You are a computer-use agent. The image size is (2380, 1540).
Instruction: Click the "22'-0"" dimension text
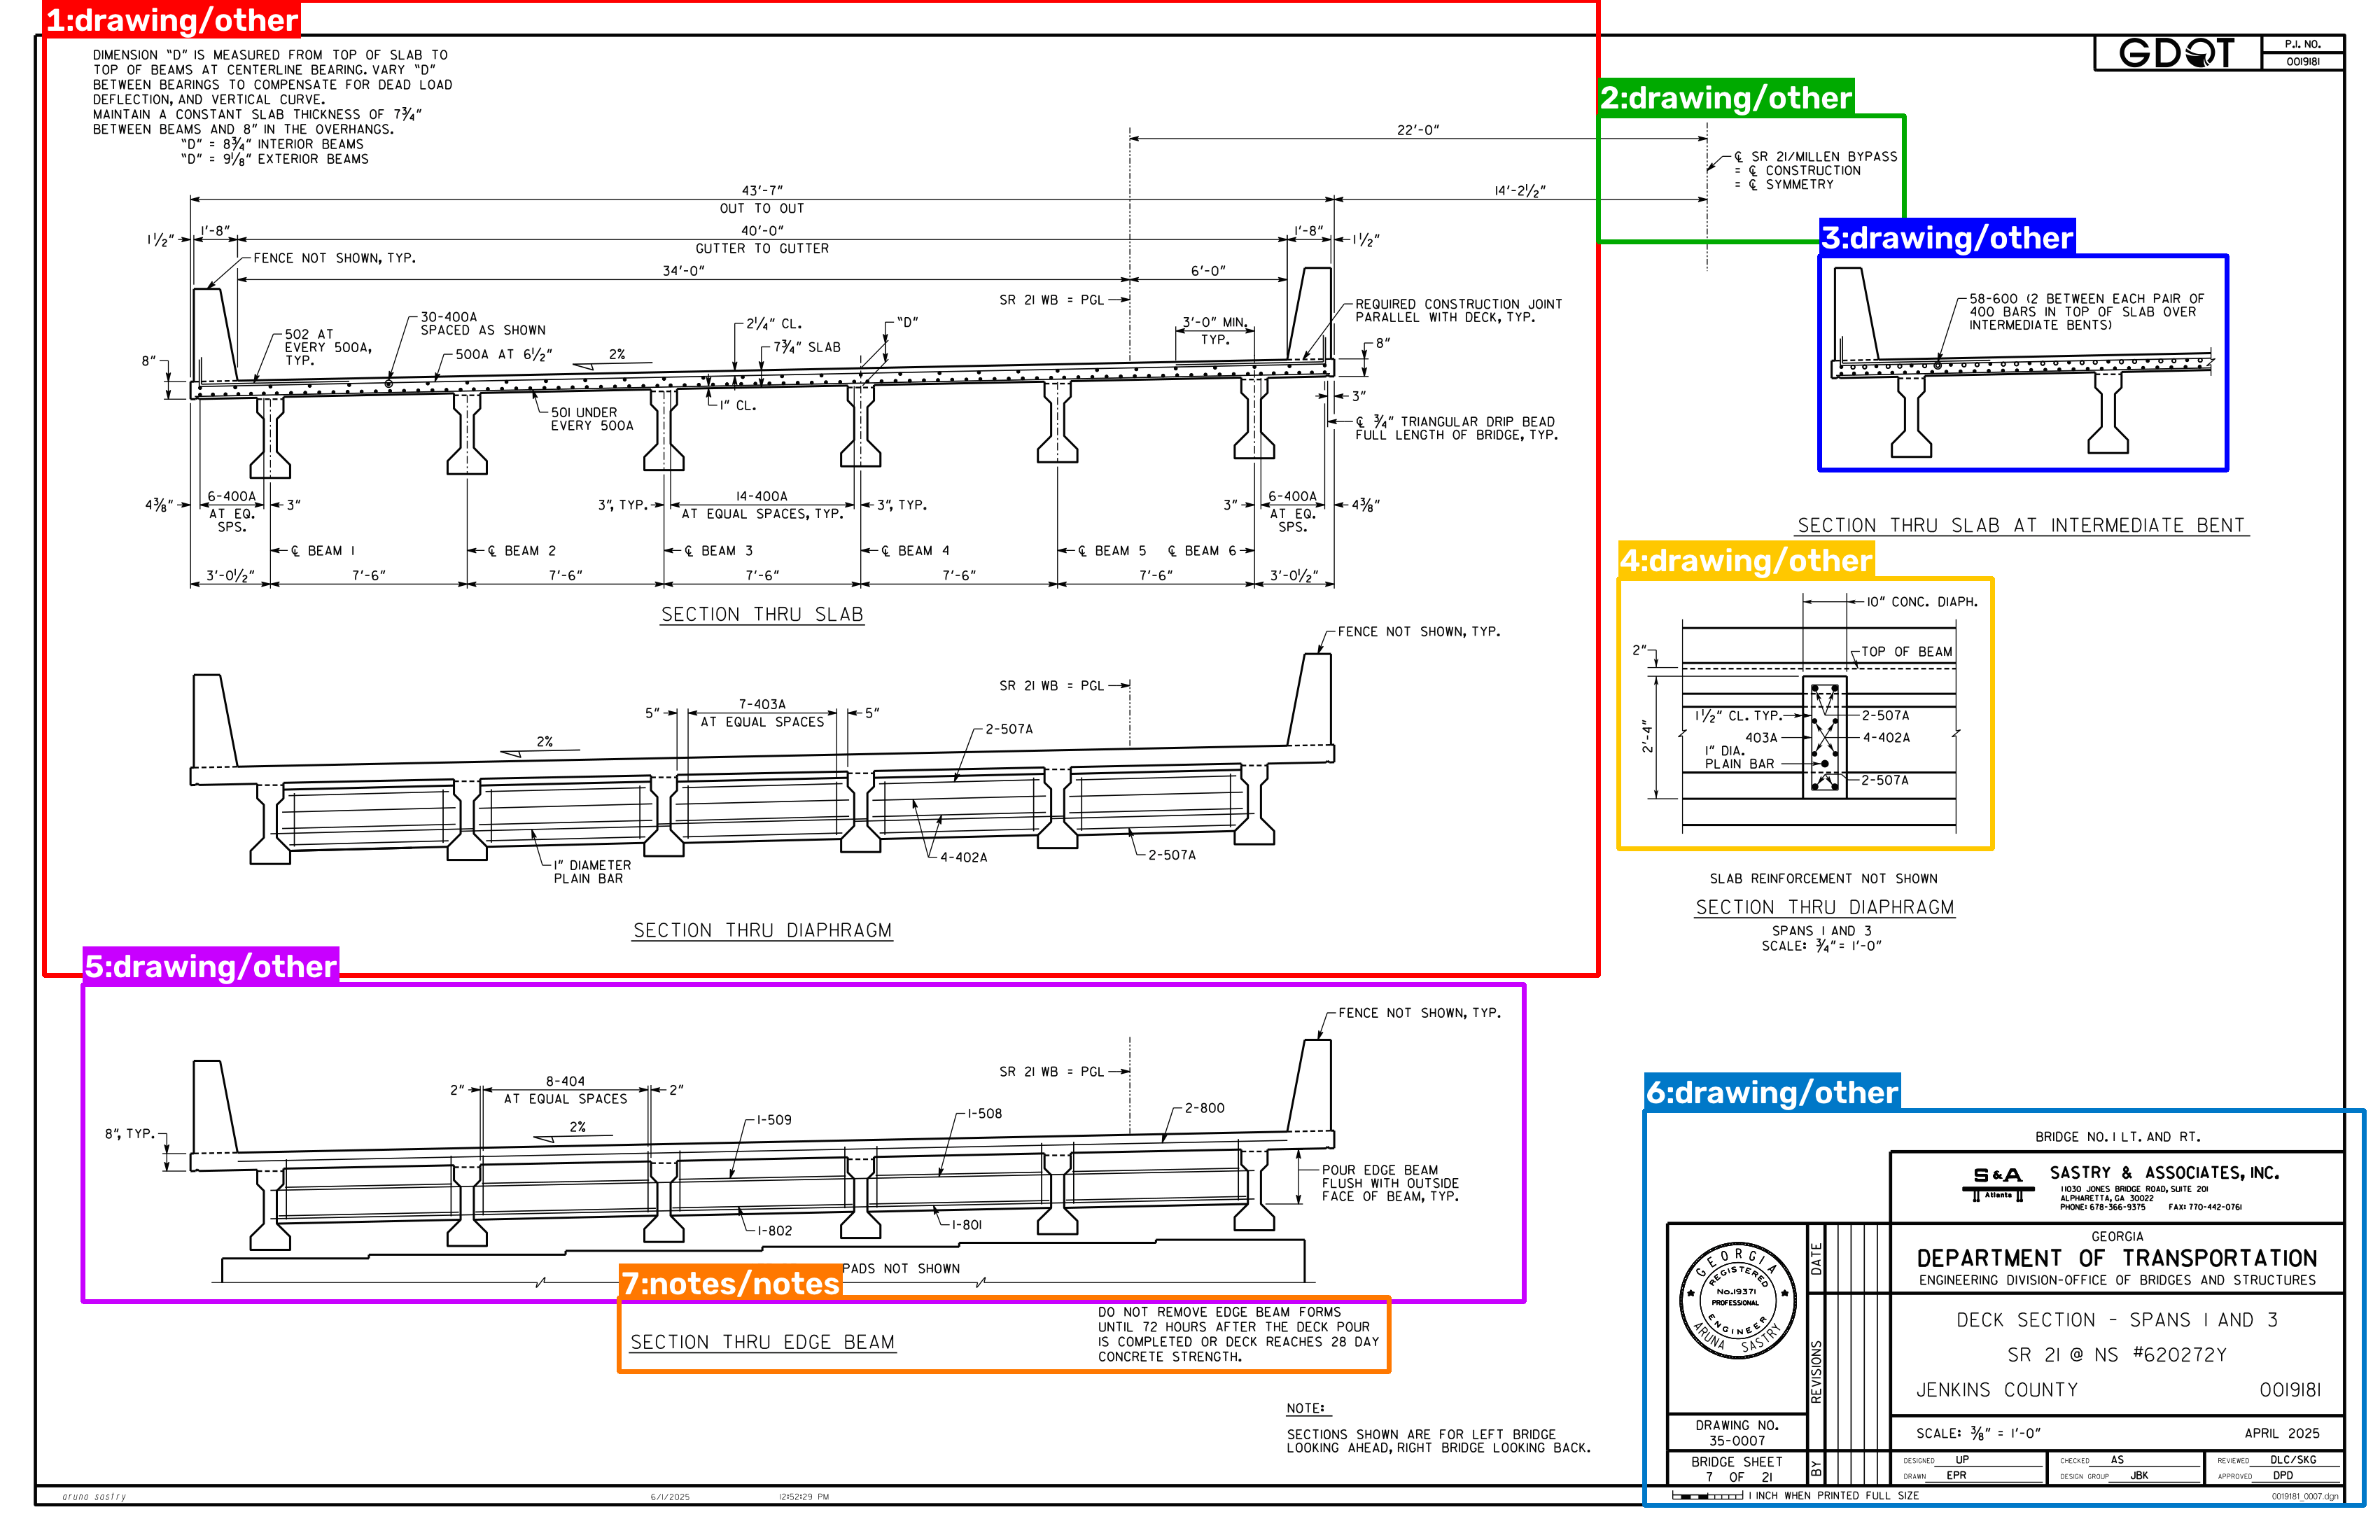click(x=1418, y=130)
